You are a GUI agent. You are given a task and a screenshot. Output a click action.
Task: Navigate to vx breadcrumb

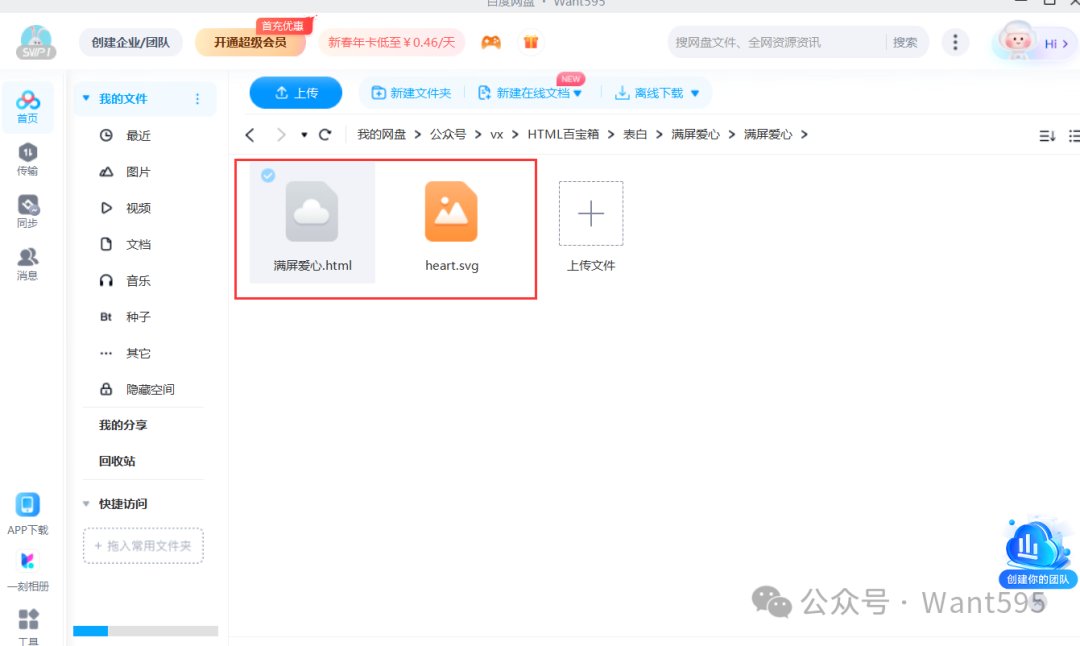497,134
